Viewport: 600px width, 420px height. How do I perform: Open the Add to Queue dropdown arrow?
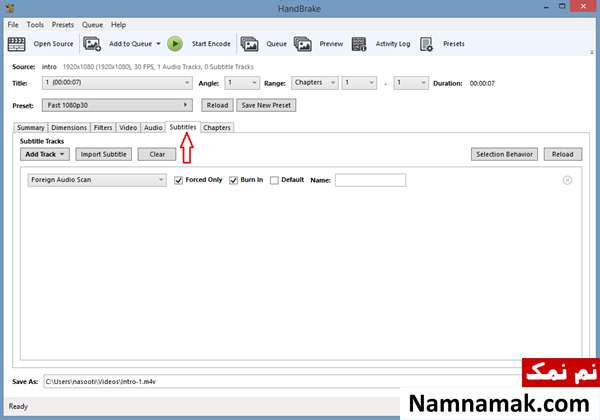158,44
